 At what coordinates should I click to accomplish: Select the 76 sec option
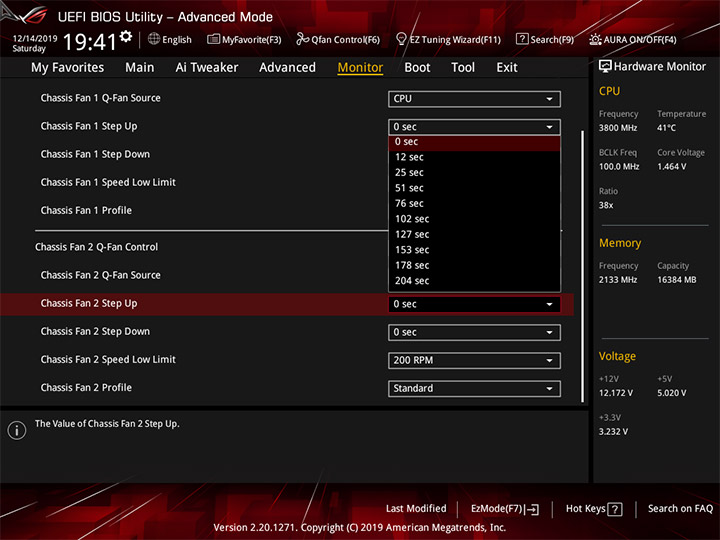coord(474,203)
